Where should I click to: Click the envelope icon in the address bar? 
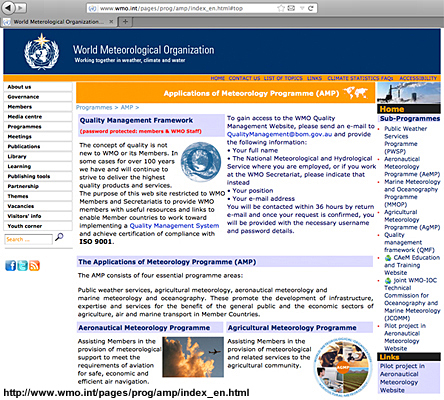(x=291, y=8)
